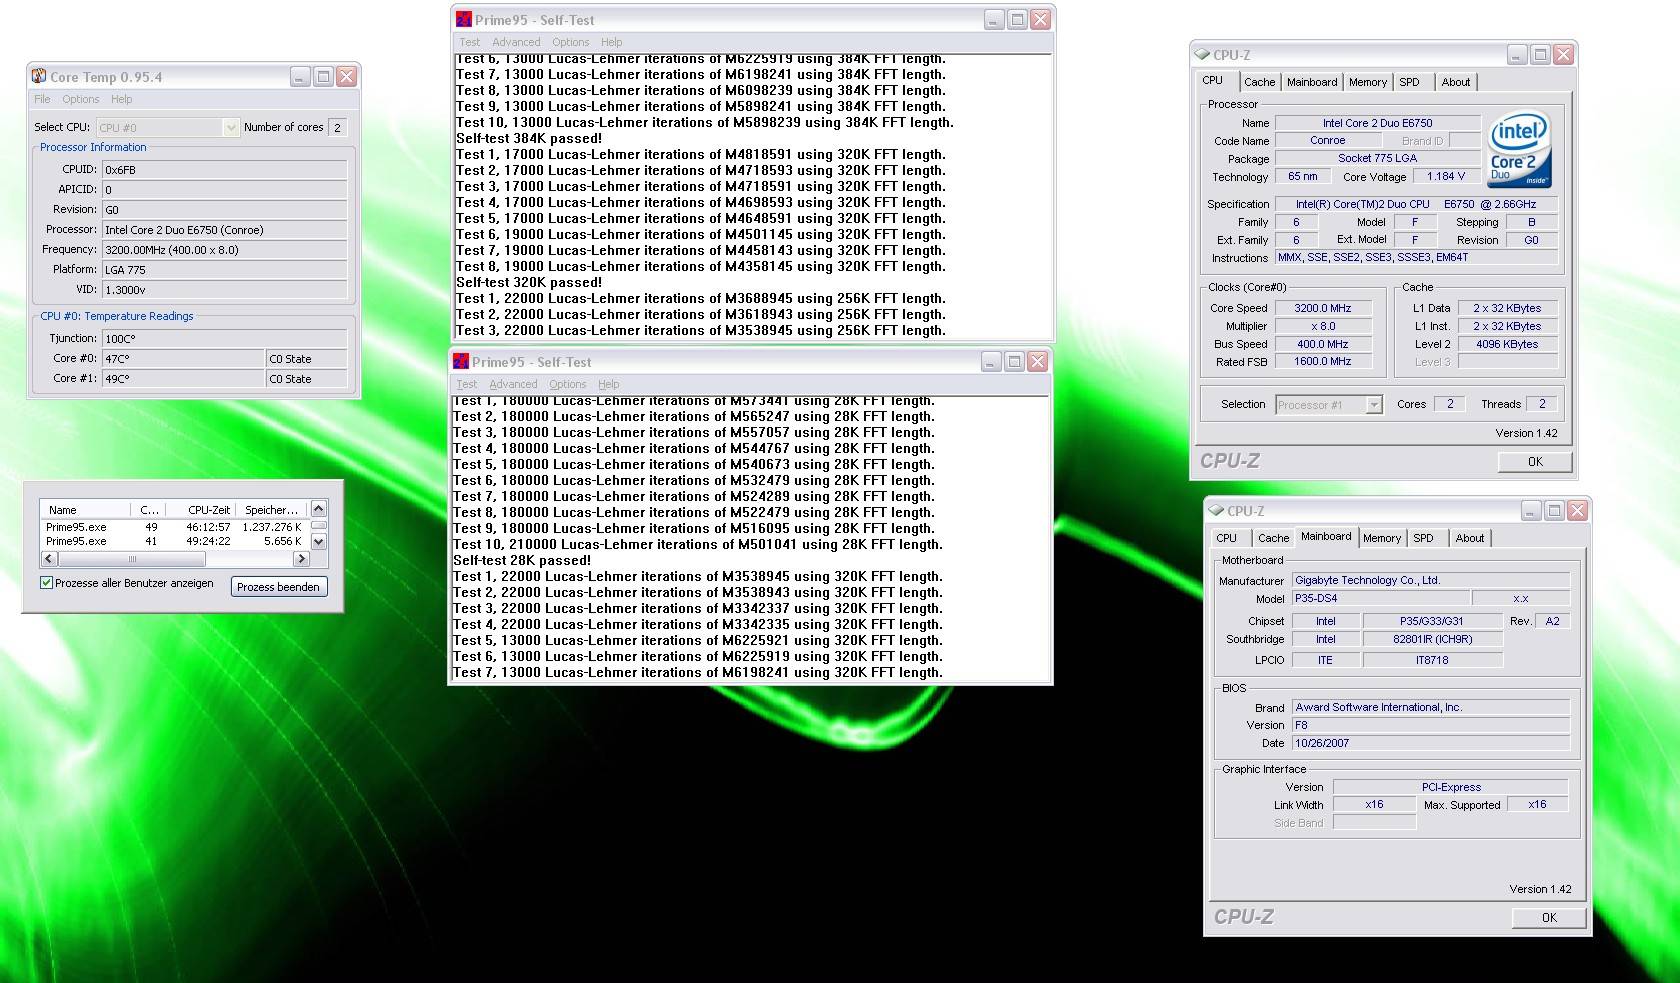Sort process list by CPU-Zeit column
The height and width of the screenshot is (983, 1680).
point(200,509)
